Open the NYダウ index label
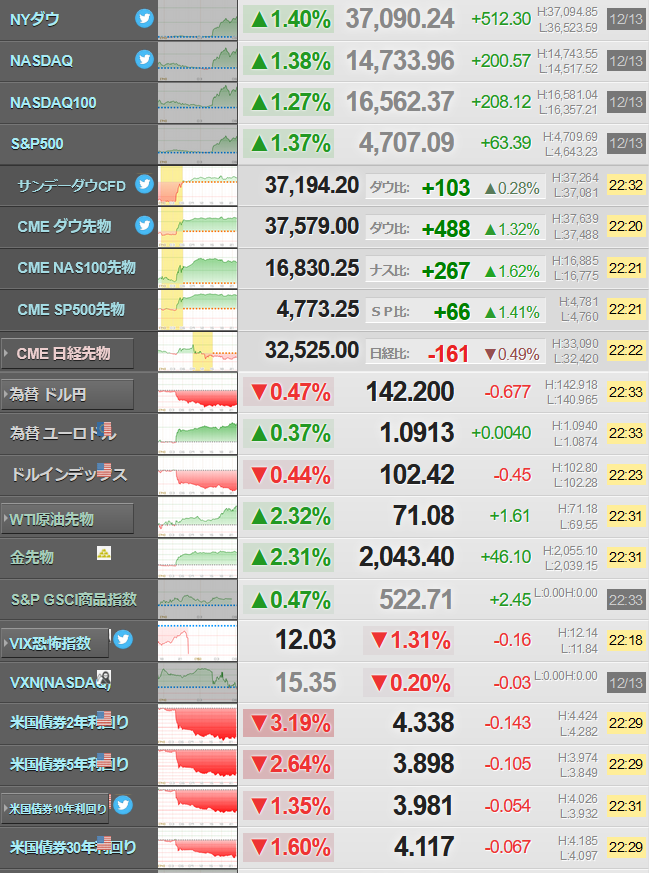Viewport: 650px width, 873px height. point(35,19)
